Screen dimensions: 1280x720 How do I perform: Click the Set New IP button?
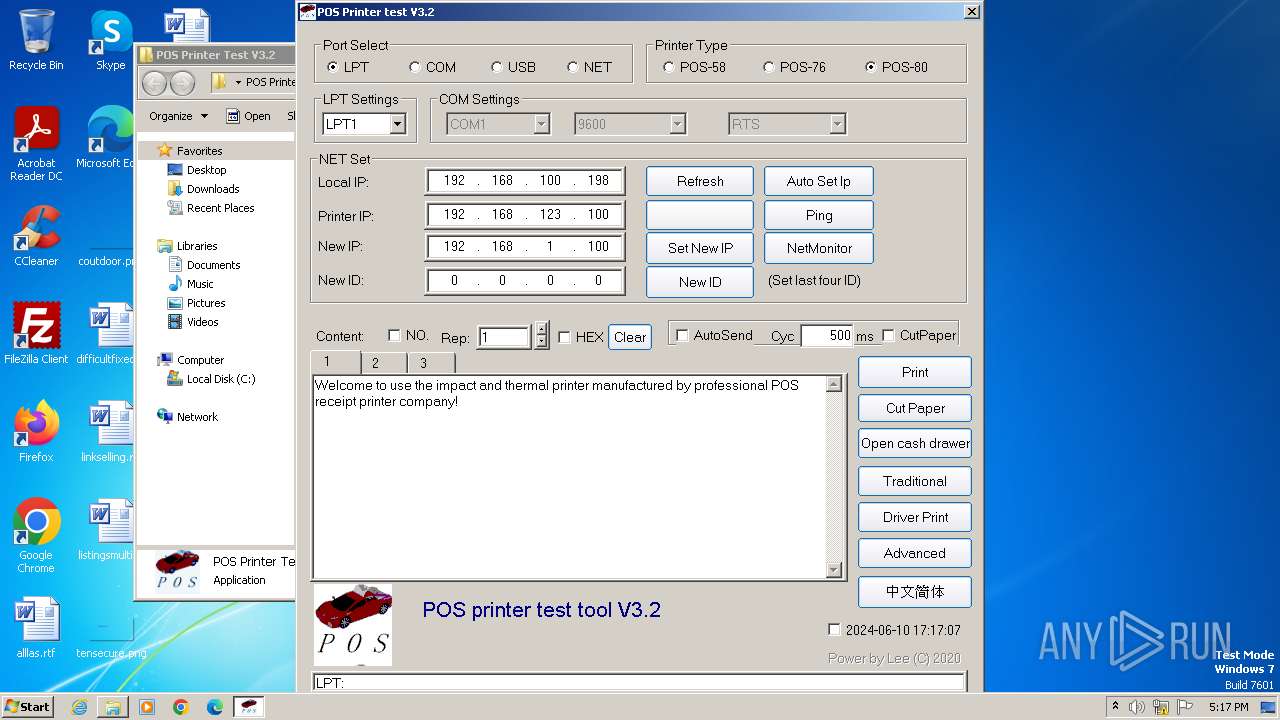point(700,248)
